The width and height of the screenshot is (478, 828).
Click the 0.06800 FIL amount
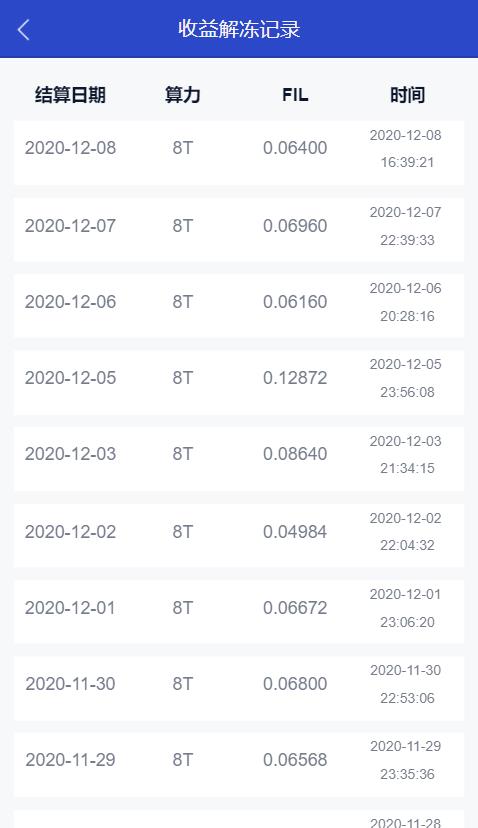point(295,684)
